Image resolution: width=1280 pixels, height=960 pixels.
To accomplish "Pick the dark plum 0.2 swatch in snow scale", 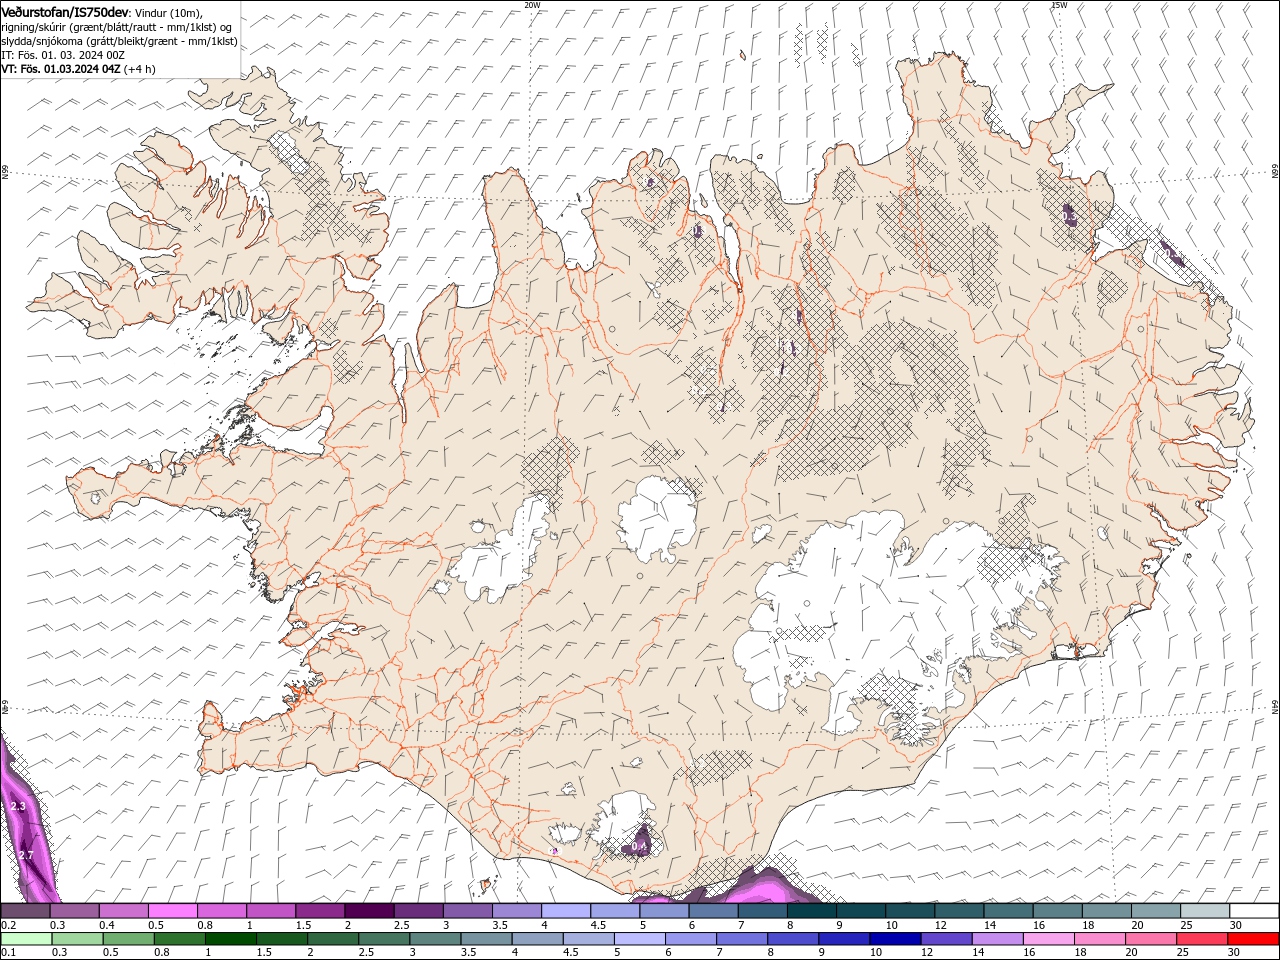I will 25,910.
